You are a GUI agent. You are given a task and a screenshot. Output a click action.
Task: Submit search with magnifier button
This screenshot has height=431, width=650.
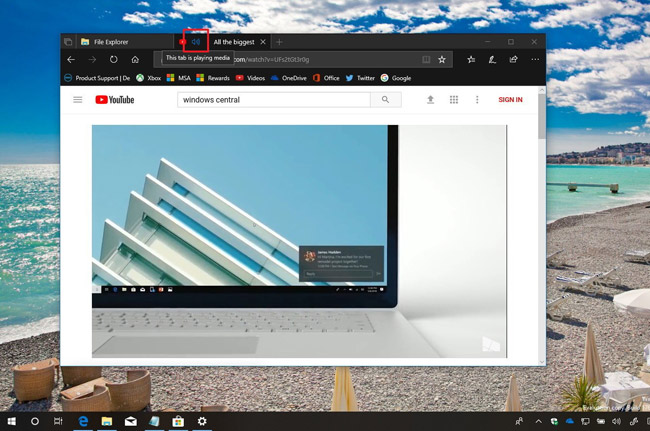pos(386,100)
